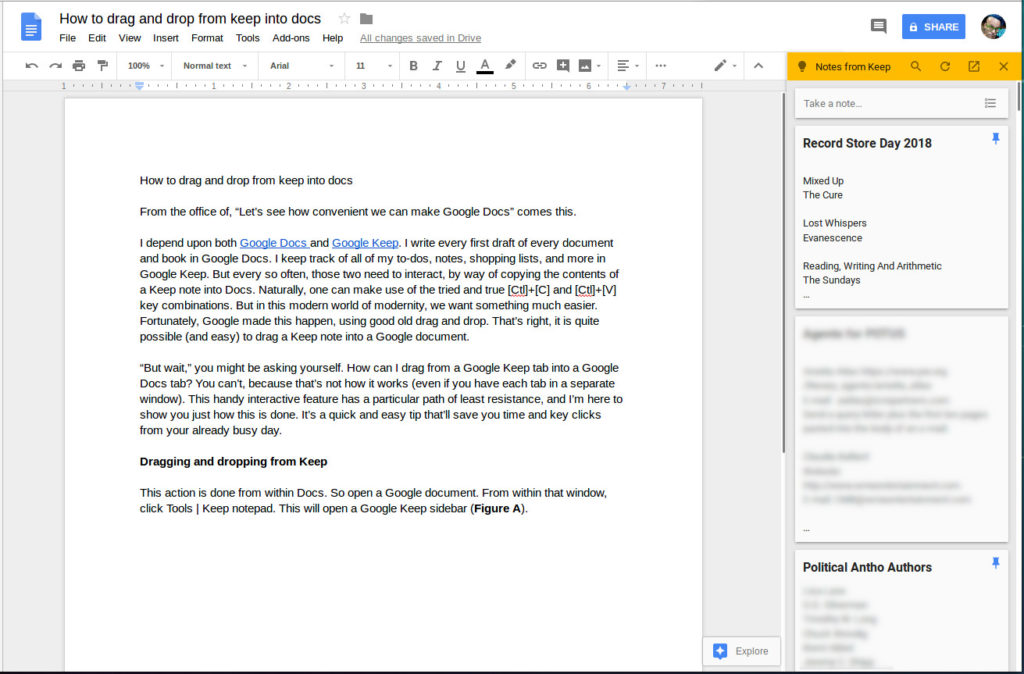Open the font family dropdown

tap(300, 65)
